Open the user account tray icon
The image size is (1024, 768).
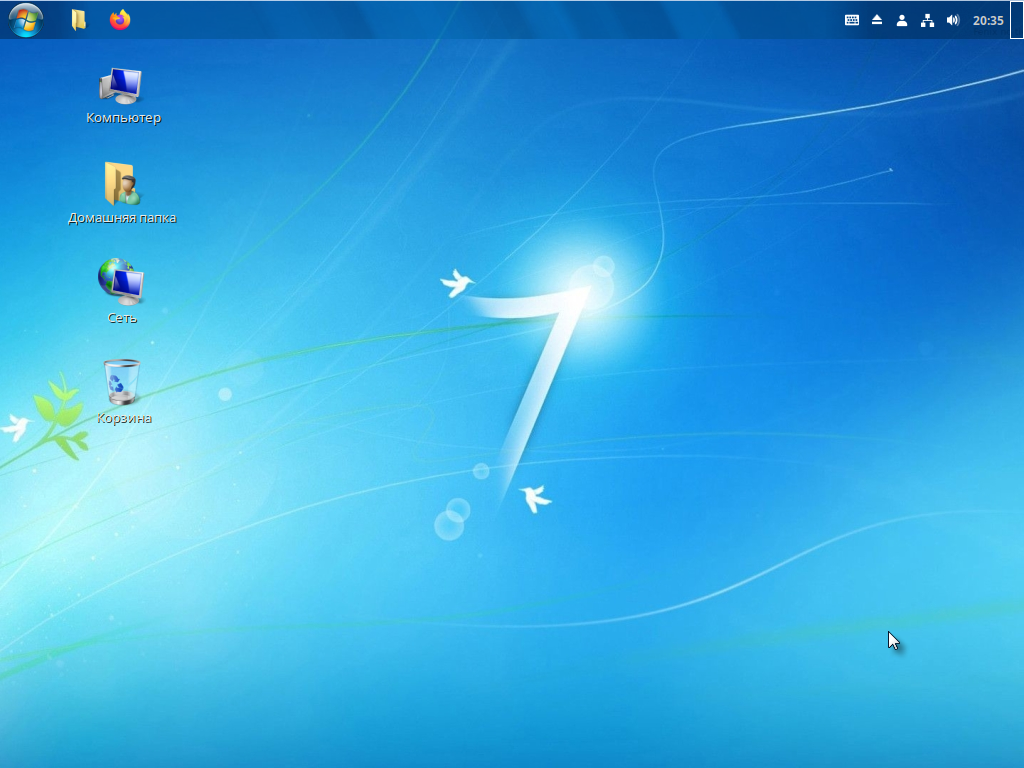(902, 20)
